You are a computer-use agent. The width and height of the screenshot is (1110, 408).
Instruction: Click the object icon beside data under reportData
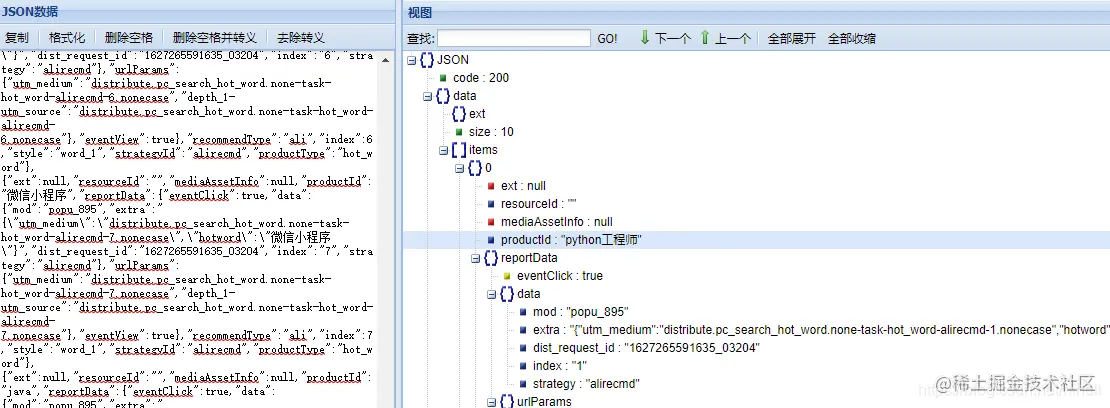click(x=508, y=294)
